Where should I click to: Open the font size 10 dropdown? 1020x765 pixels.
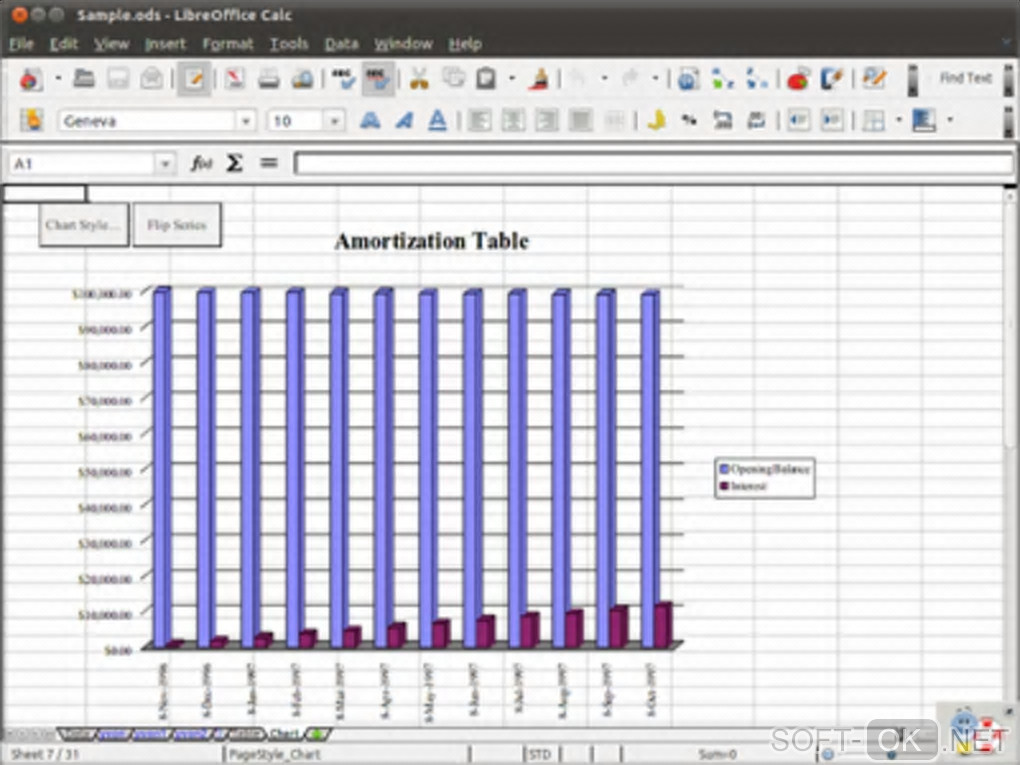click(334, 121)
